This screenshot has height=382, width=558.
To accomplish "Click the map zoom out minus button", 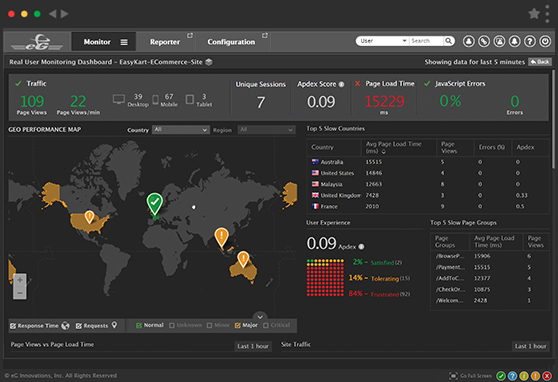I will click(x=20, y=293).
